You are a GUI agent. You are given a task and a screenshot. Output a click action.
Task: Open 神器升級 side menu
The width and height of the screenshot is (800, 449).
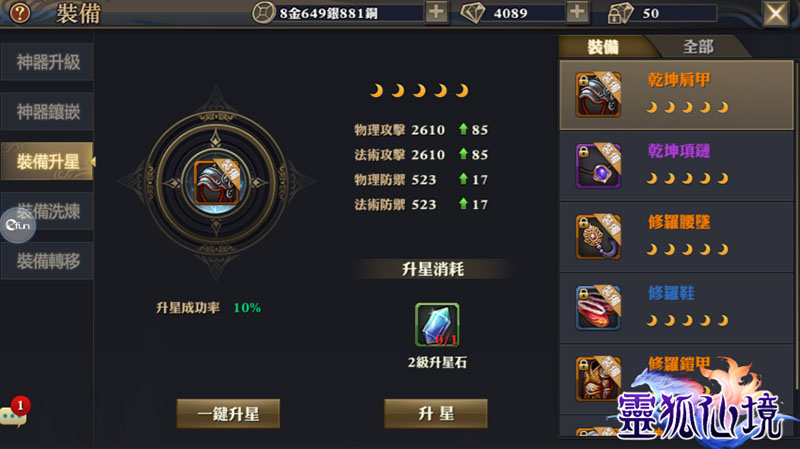pyautogui.click(x=47, y=62)
